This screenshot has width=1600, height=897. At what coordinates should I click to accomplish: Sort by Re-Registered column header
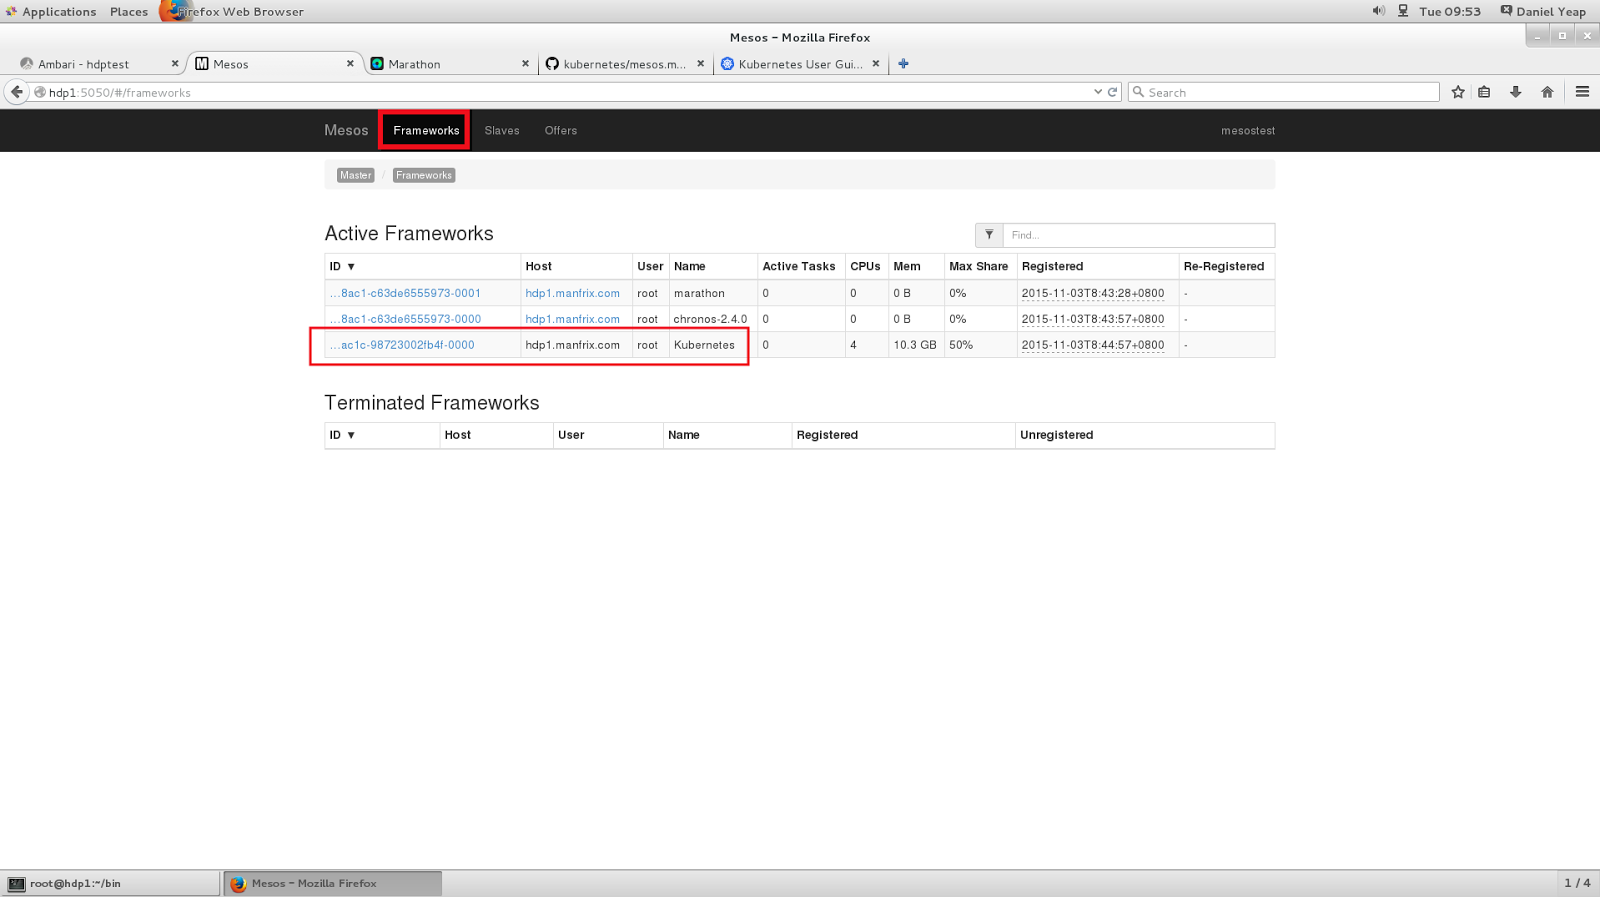(x=1224, y=267)
